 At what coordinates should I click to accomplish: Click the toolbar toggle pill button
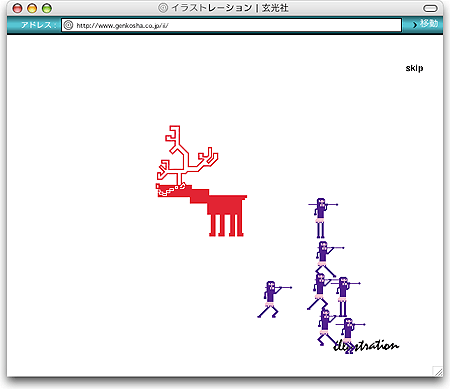point(430,8)
